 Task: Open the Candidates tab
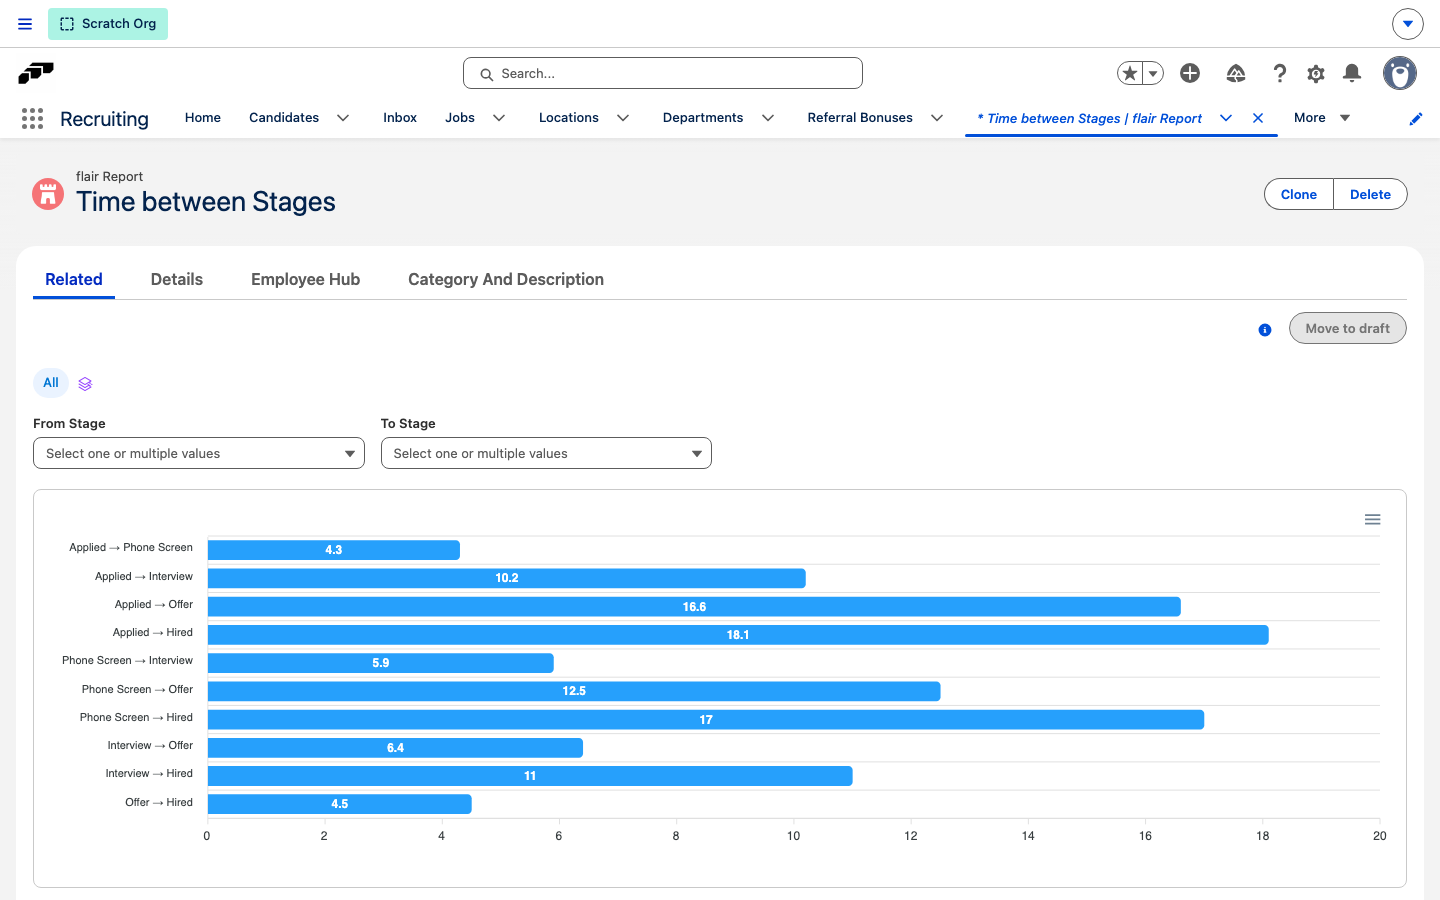click(284, 118)
